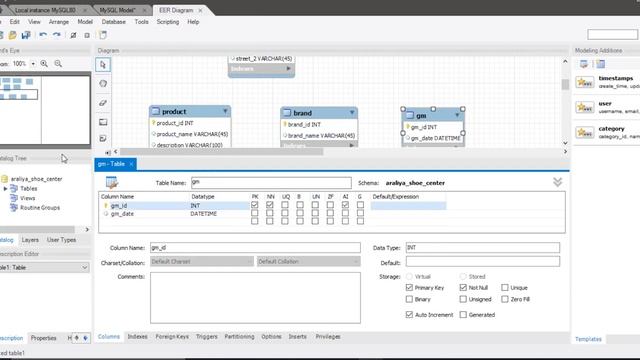Switch to the Indexes tab
The image size is (640, 360).
[x=138, y=337]
